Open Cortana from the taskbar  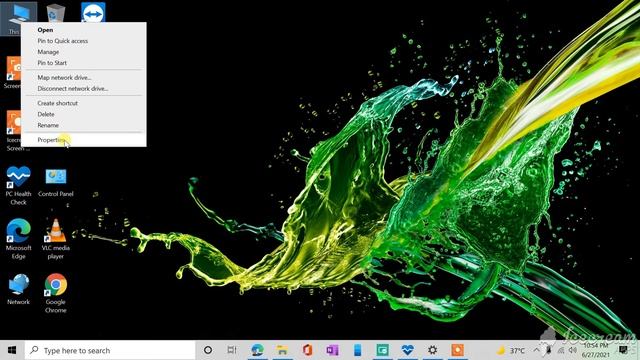pos(208,350)
